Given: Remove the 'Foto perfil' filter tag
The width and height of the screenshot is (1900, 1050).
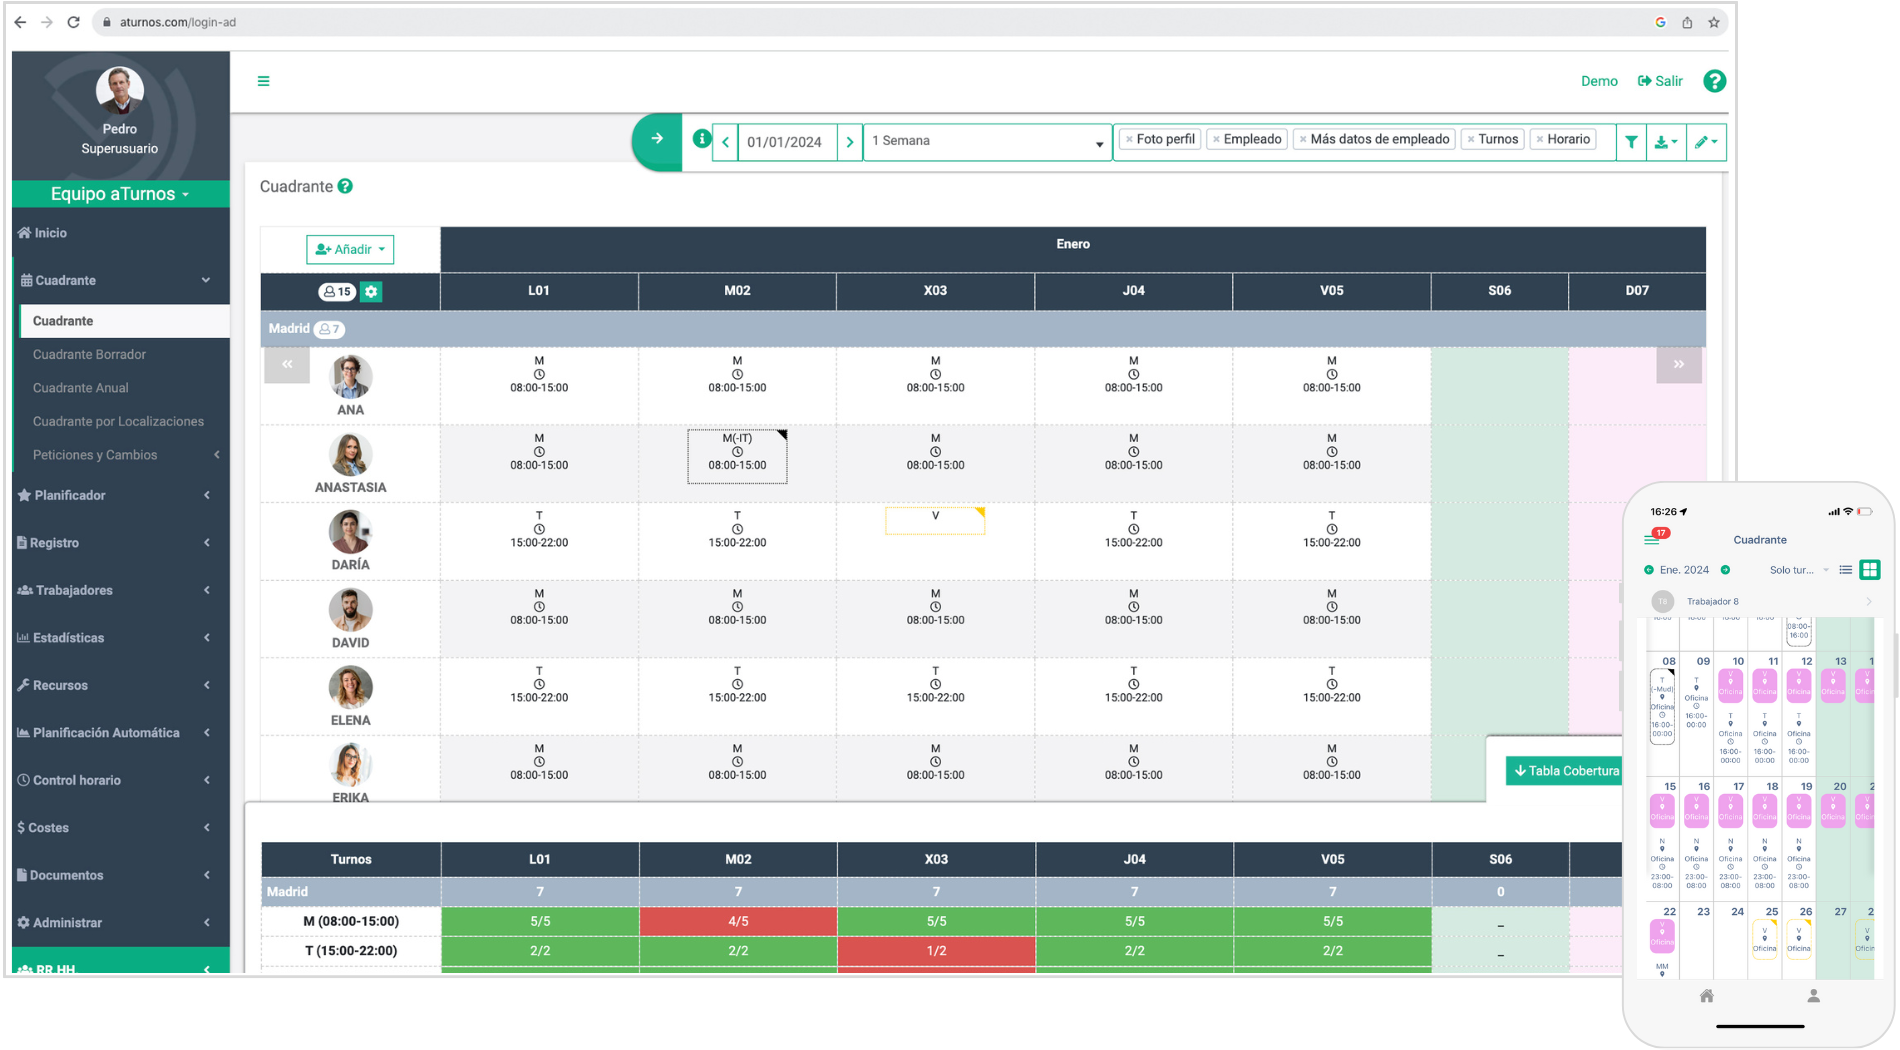Looking at the screenshot, I should tap(1129, 140).
